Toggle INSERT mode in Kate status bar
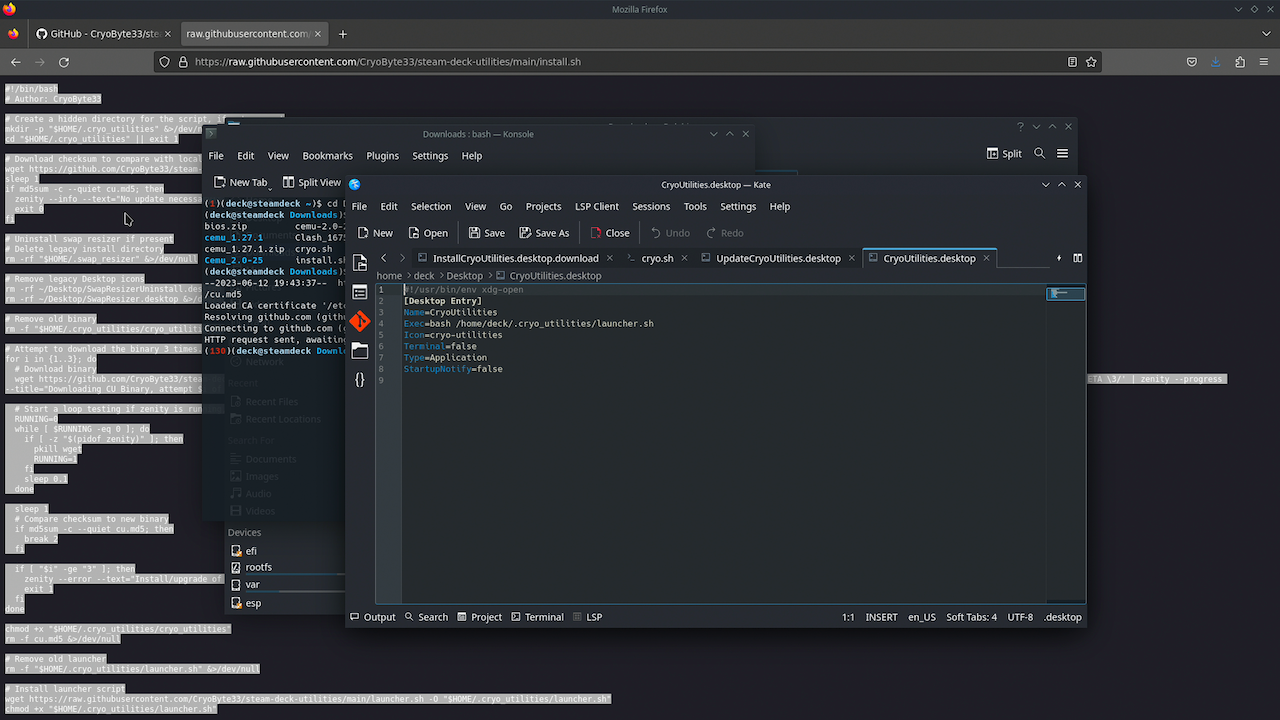The width and height of the screenshot is (1280, 720). coord(881,617)
